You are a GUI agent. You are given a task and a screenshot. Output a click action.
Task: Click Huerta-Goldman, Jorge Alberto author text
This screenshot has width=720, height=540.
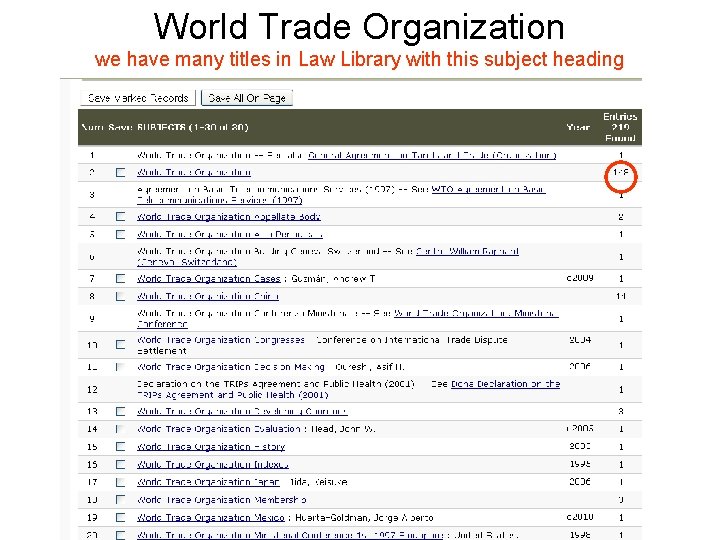coord(364,518)
